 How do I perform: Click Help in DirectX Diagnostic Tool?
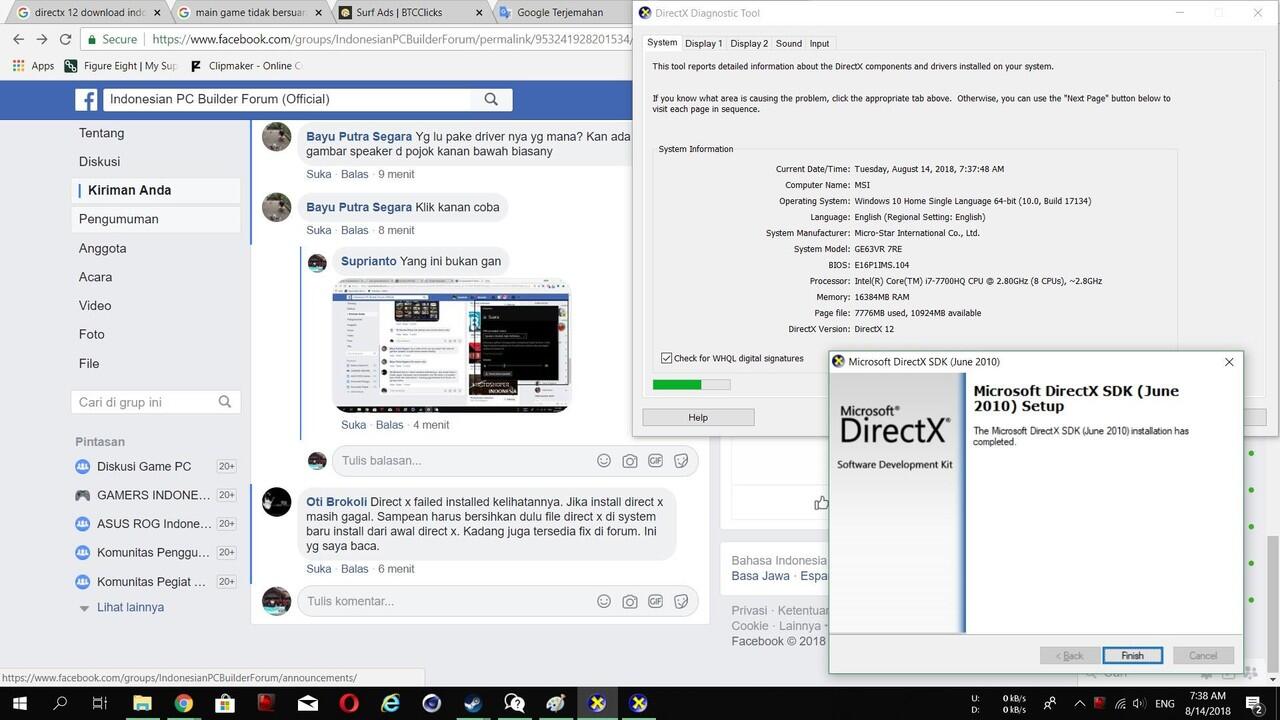pos(698,417)
